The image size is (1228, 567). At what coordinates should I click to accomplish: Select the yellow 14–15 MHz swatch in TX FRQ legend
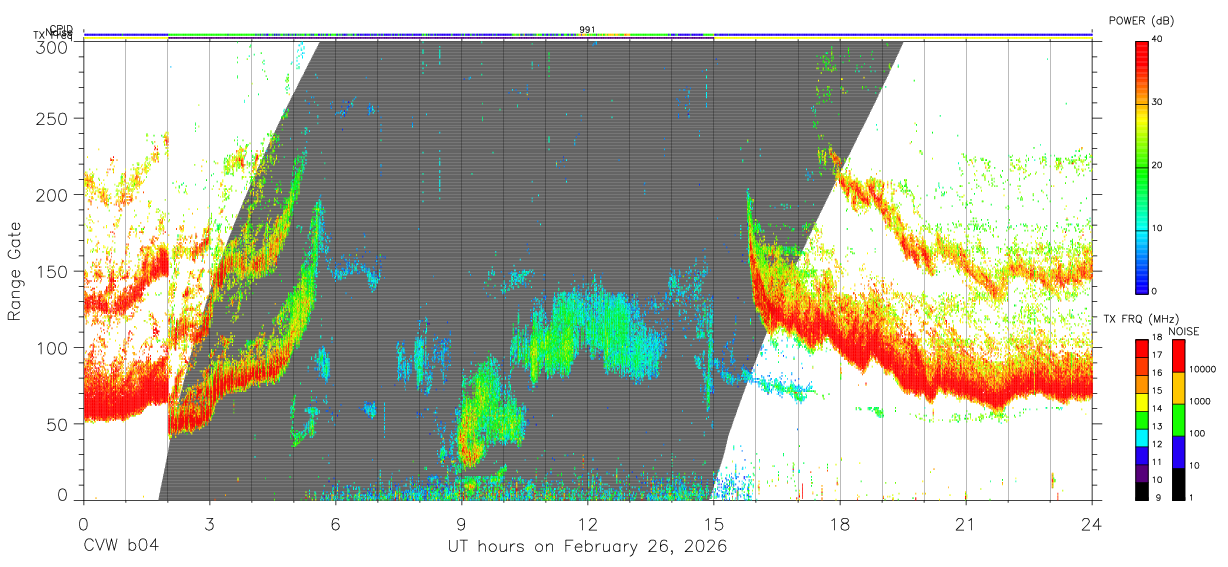point(1141,403)
